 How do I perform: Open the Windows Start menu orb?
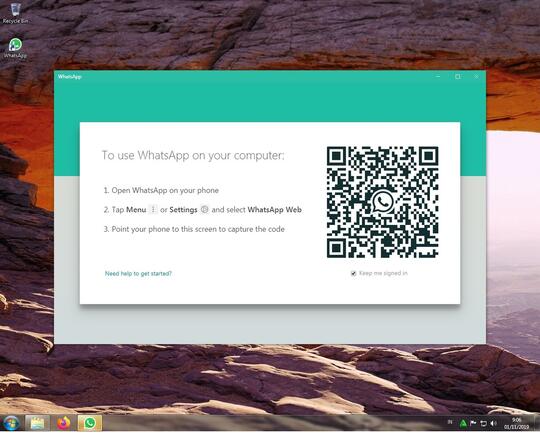(11, 423)
